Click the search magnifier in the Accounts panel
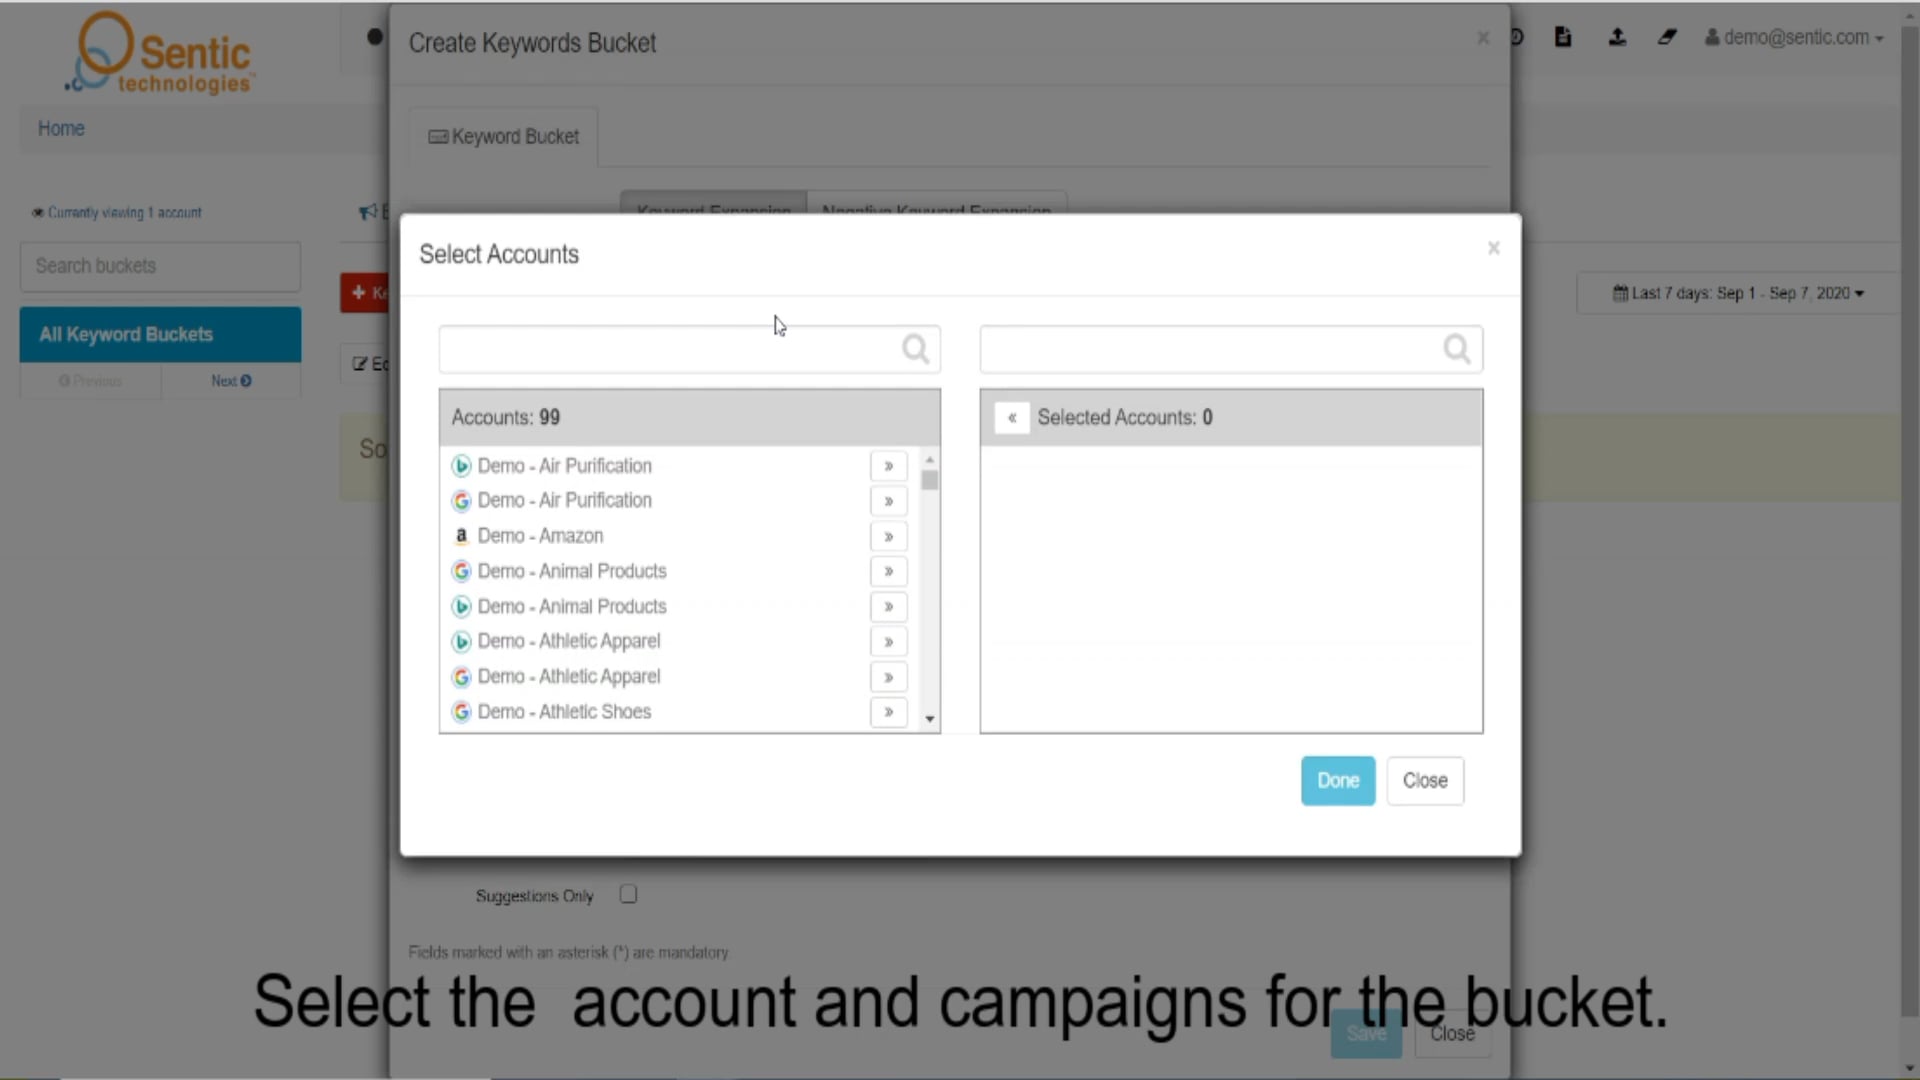The height and width of the screenshot is (1080, 1920). (x=915, y=348)
